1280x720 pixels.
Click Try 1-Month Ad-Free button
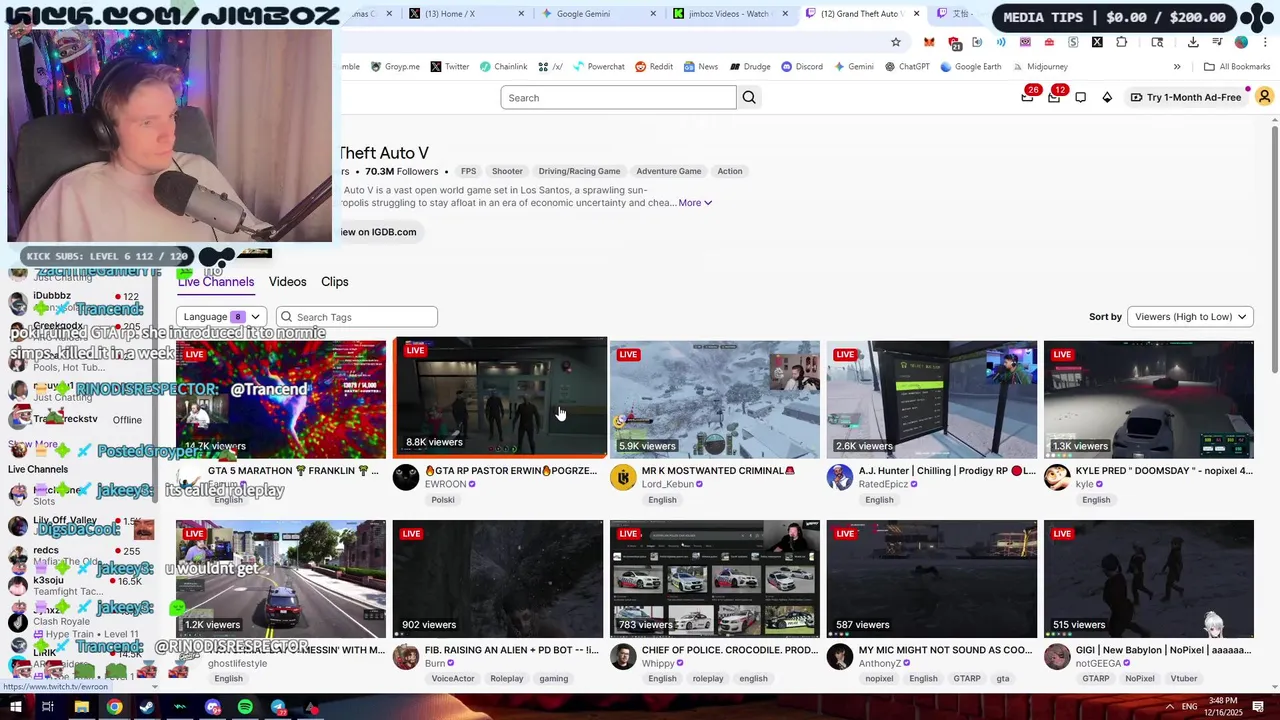click(x=1186, y=97)
